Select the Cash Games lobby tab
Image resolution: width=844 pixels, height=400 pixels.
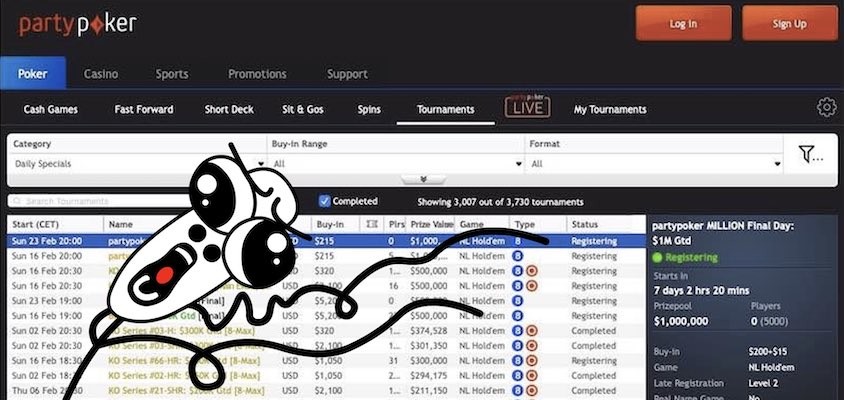pos(51,109)
